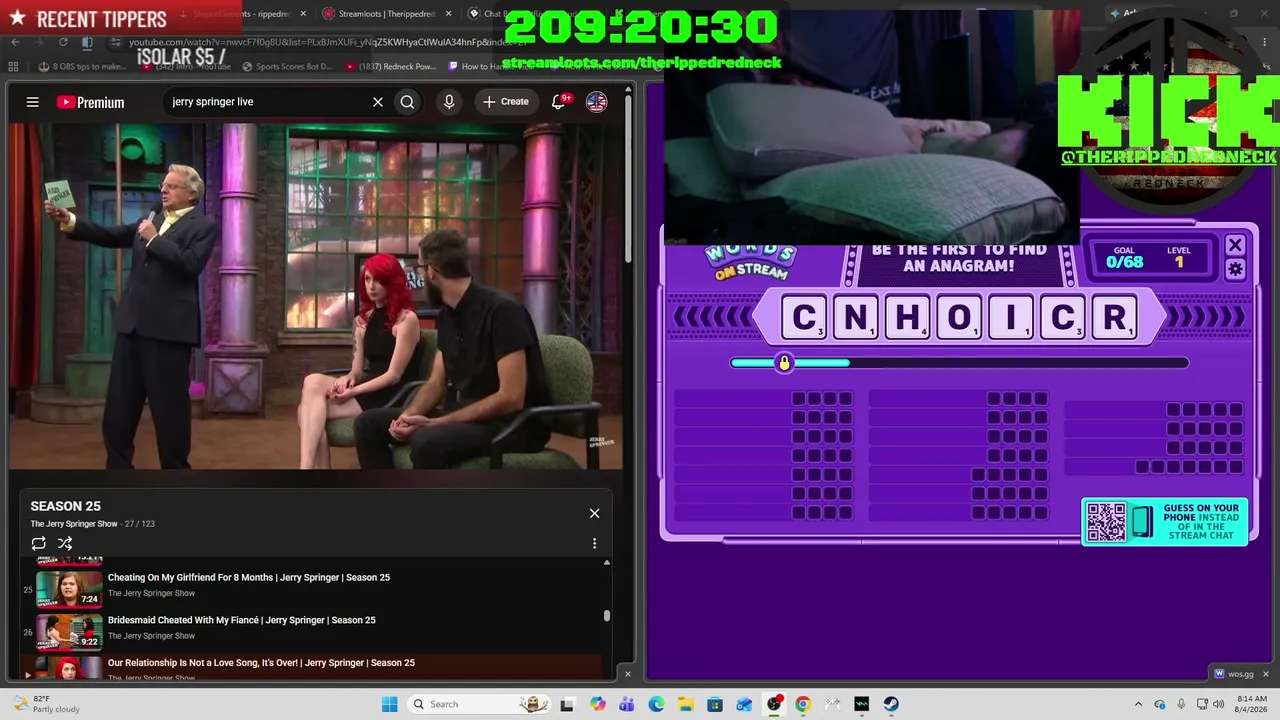Viewport: 1280px width, 720px height.
Task: Open the YouTube hamburger guide menu
Action: click(x=33, y=102)
